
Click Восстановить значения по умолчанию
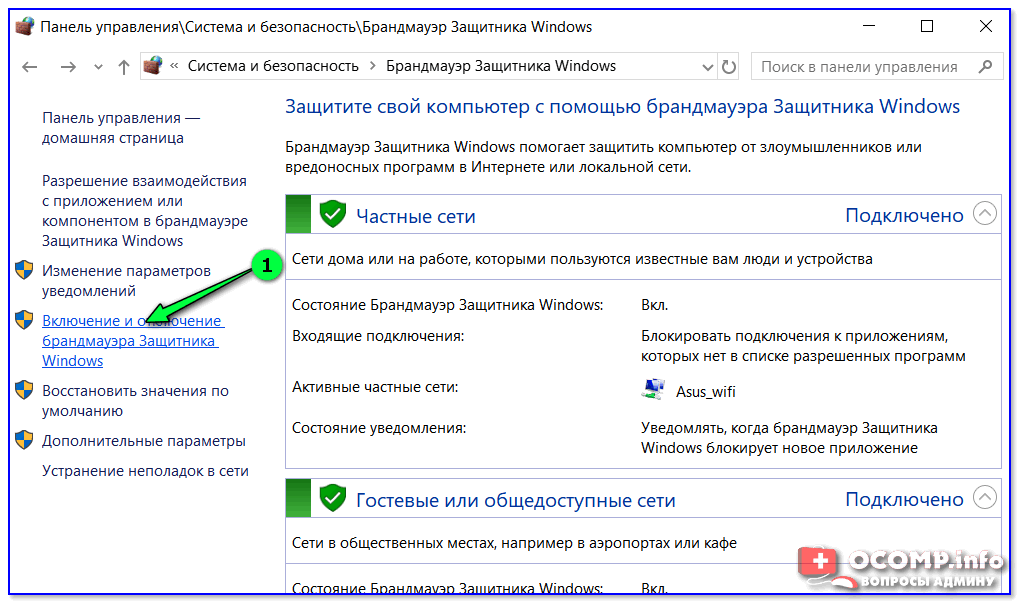pyautogui.click(x=135, y=400)
